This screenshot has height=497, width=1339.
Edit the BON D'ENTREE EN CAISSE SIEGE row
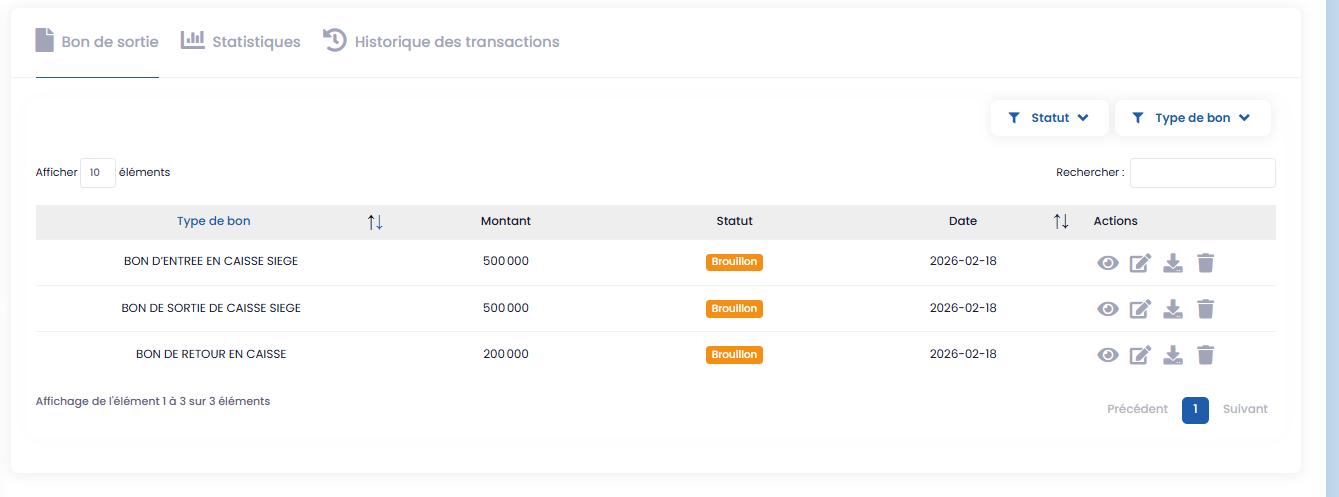coord(1140,263)
